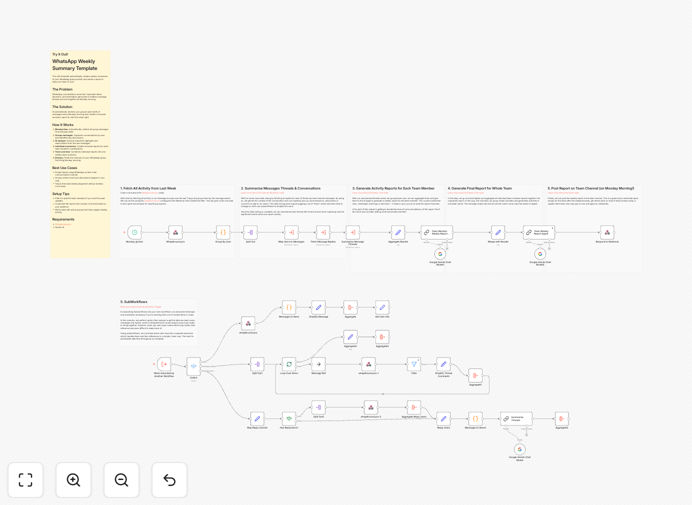Select the final posting node in section 5
This screenshot has height=505, width=692.
607,232
